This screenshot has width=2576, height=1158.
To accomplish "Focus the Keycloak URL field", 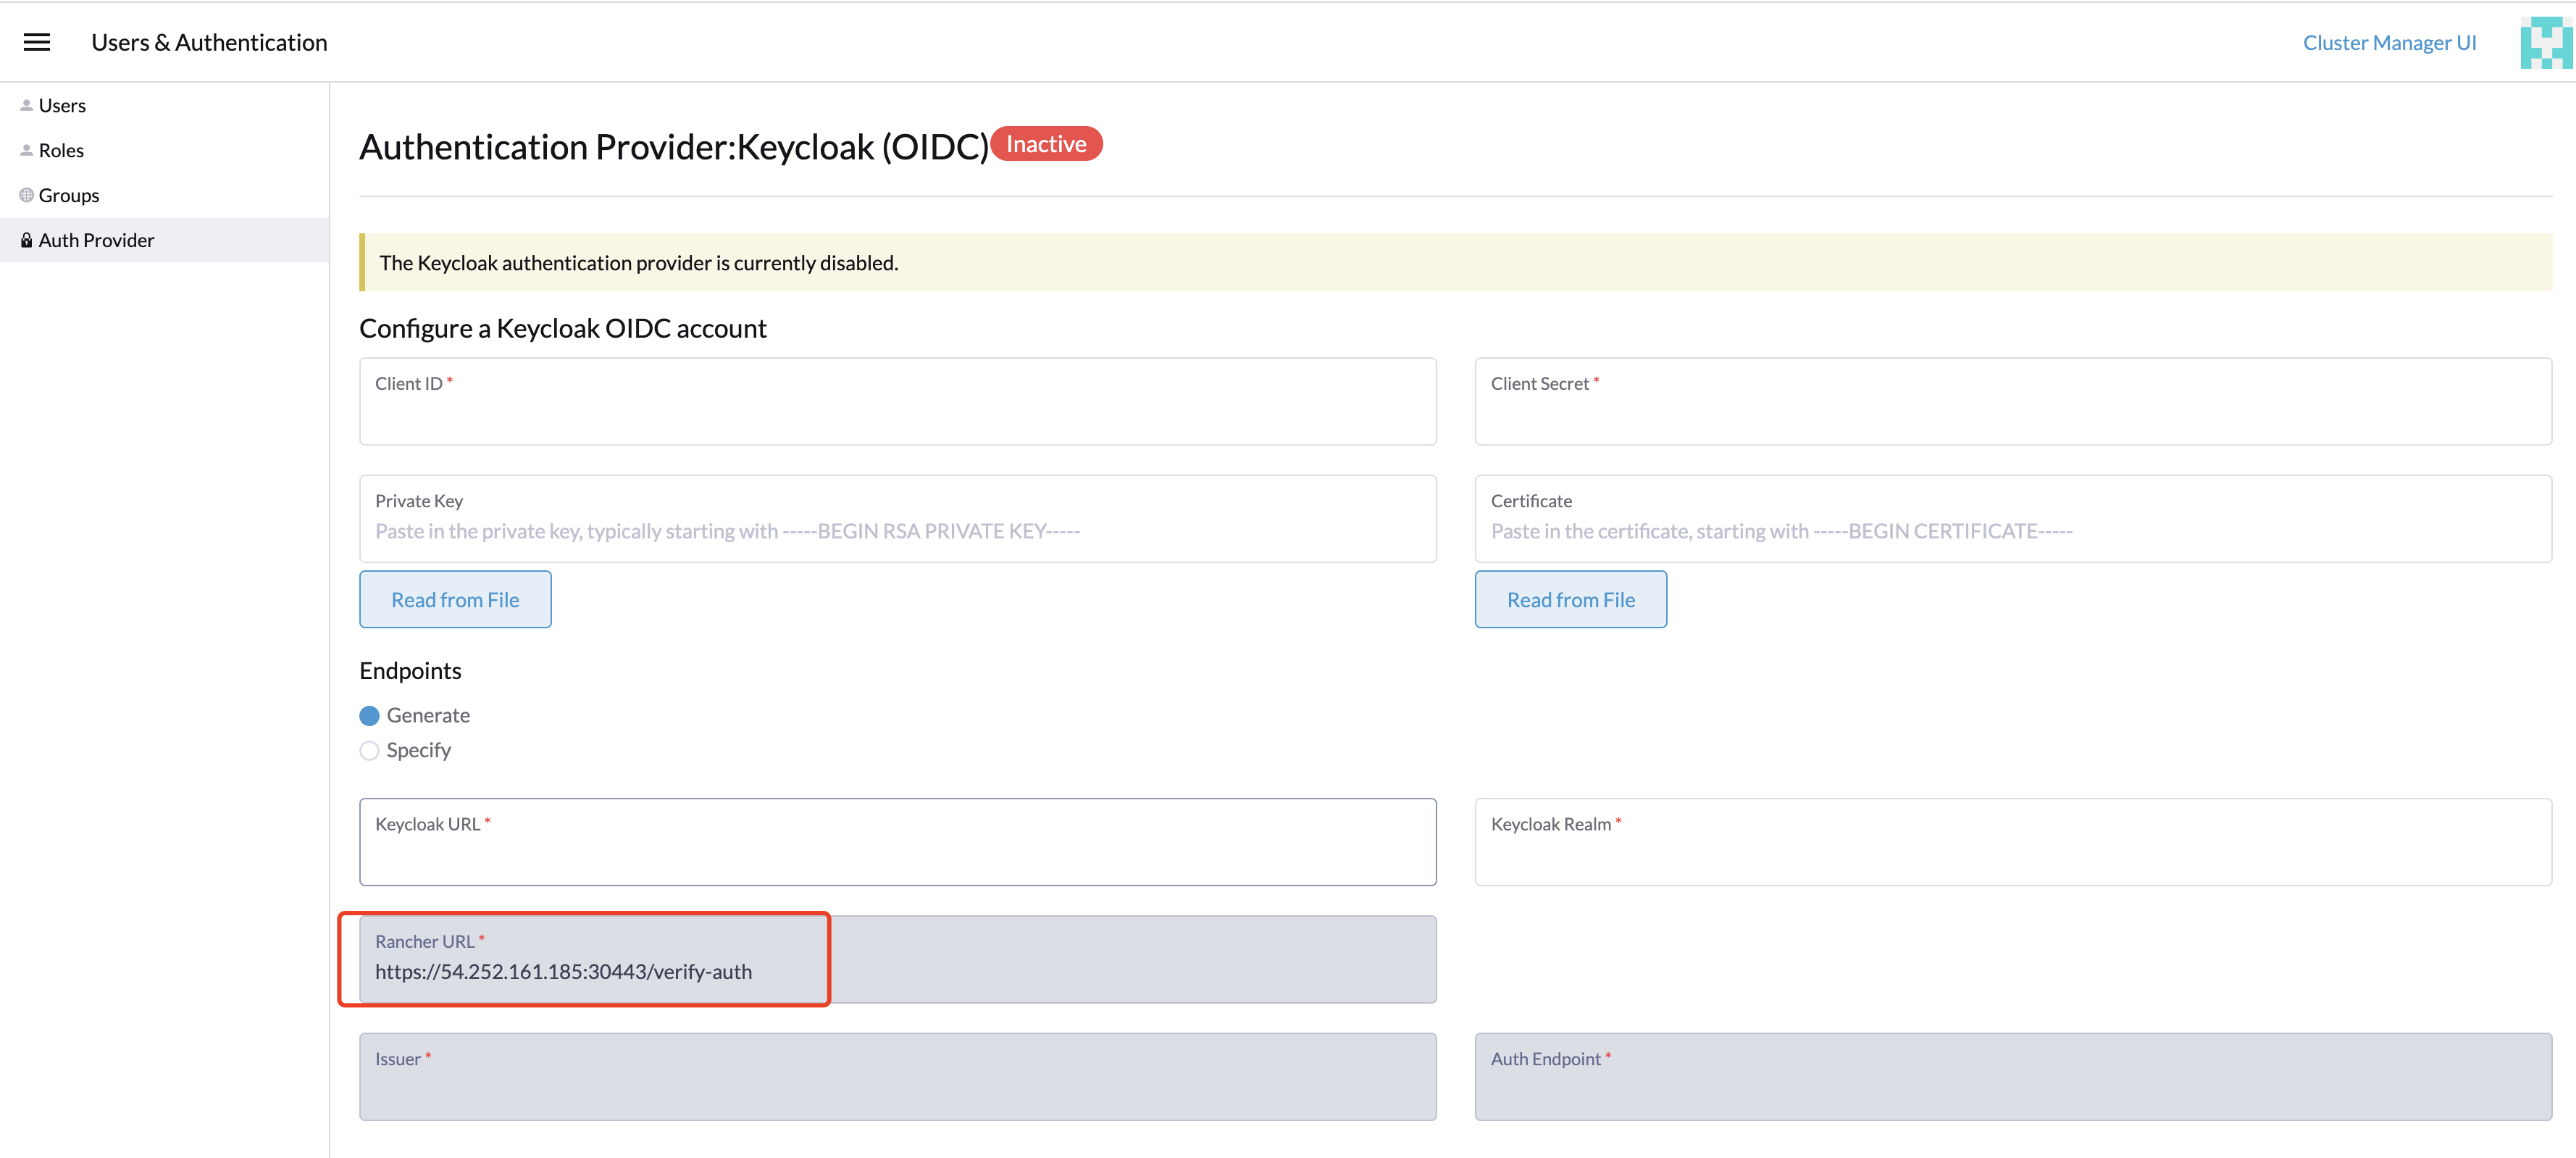I will [x=897, y=842].
